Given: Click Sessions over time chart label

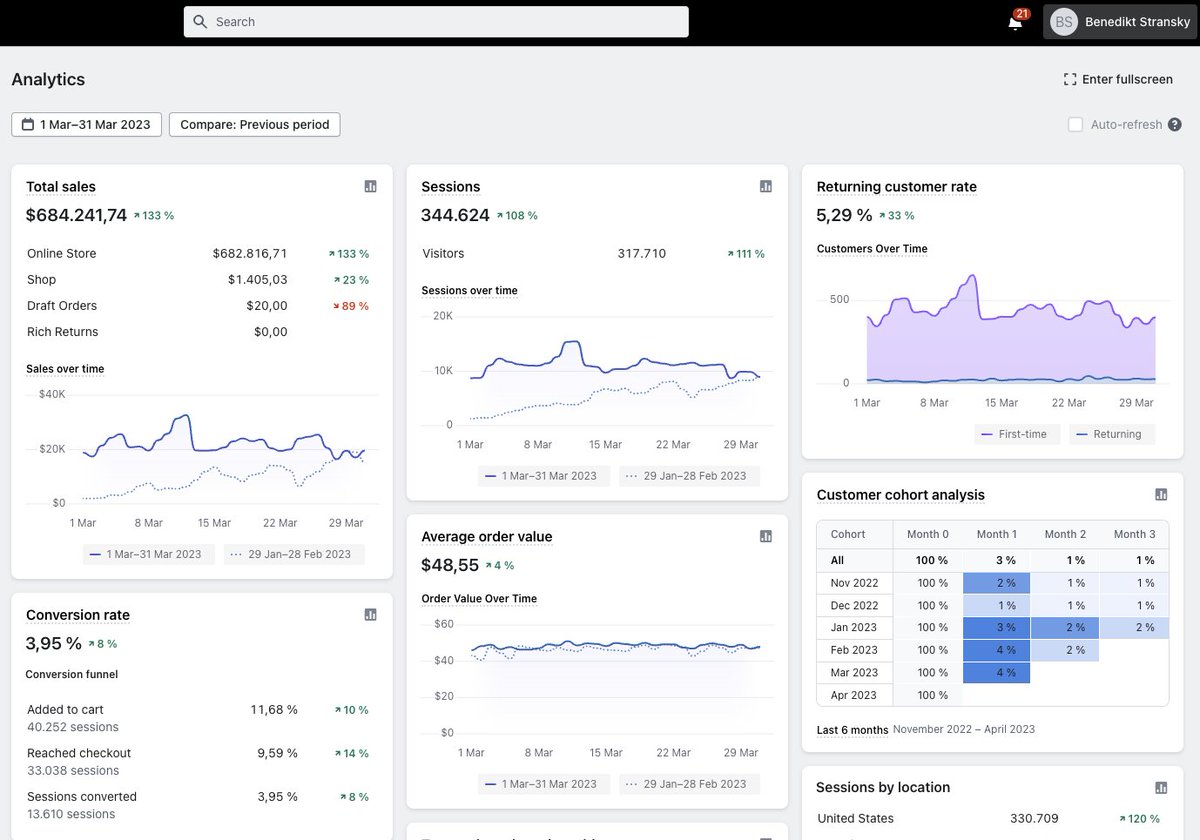Looking at the screenshot, I should click(469, 291).
